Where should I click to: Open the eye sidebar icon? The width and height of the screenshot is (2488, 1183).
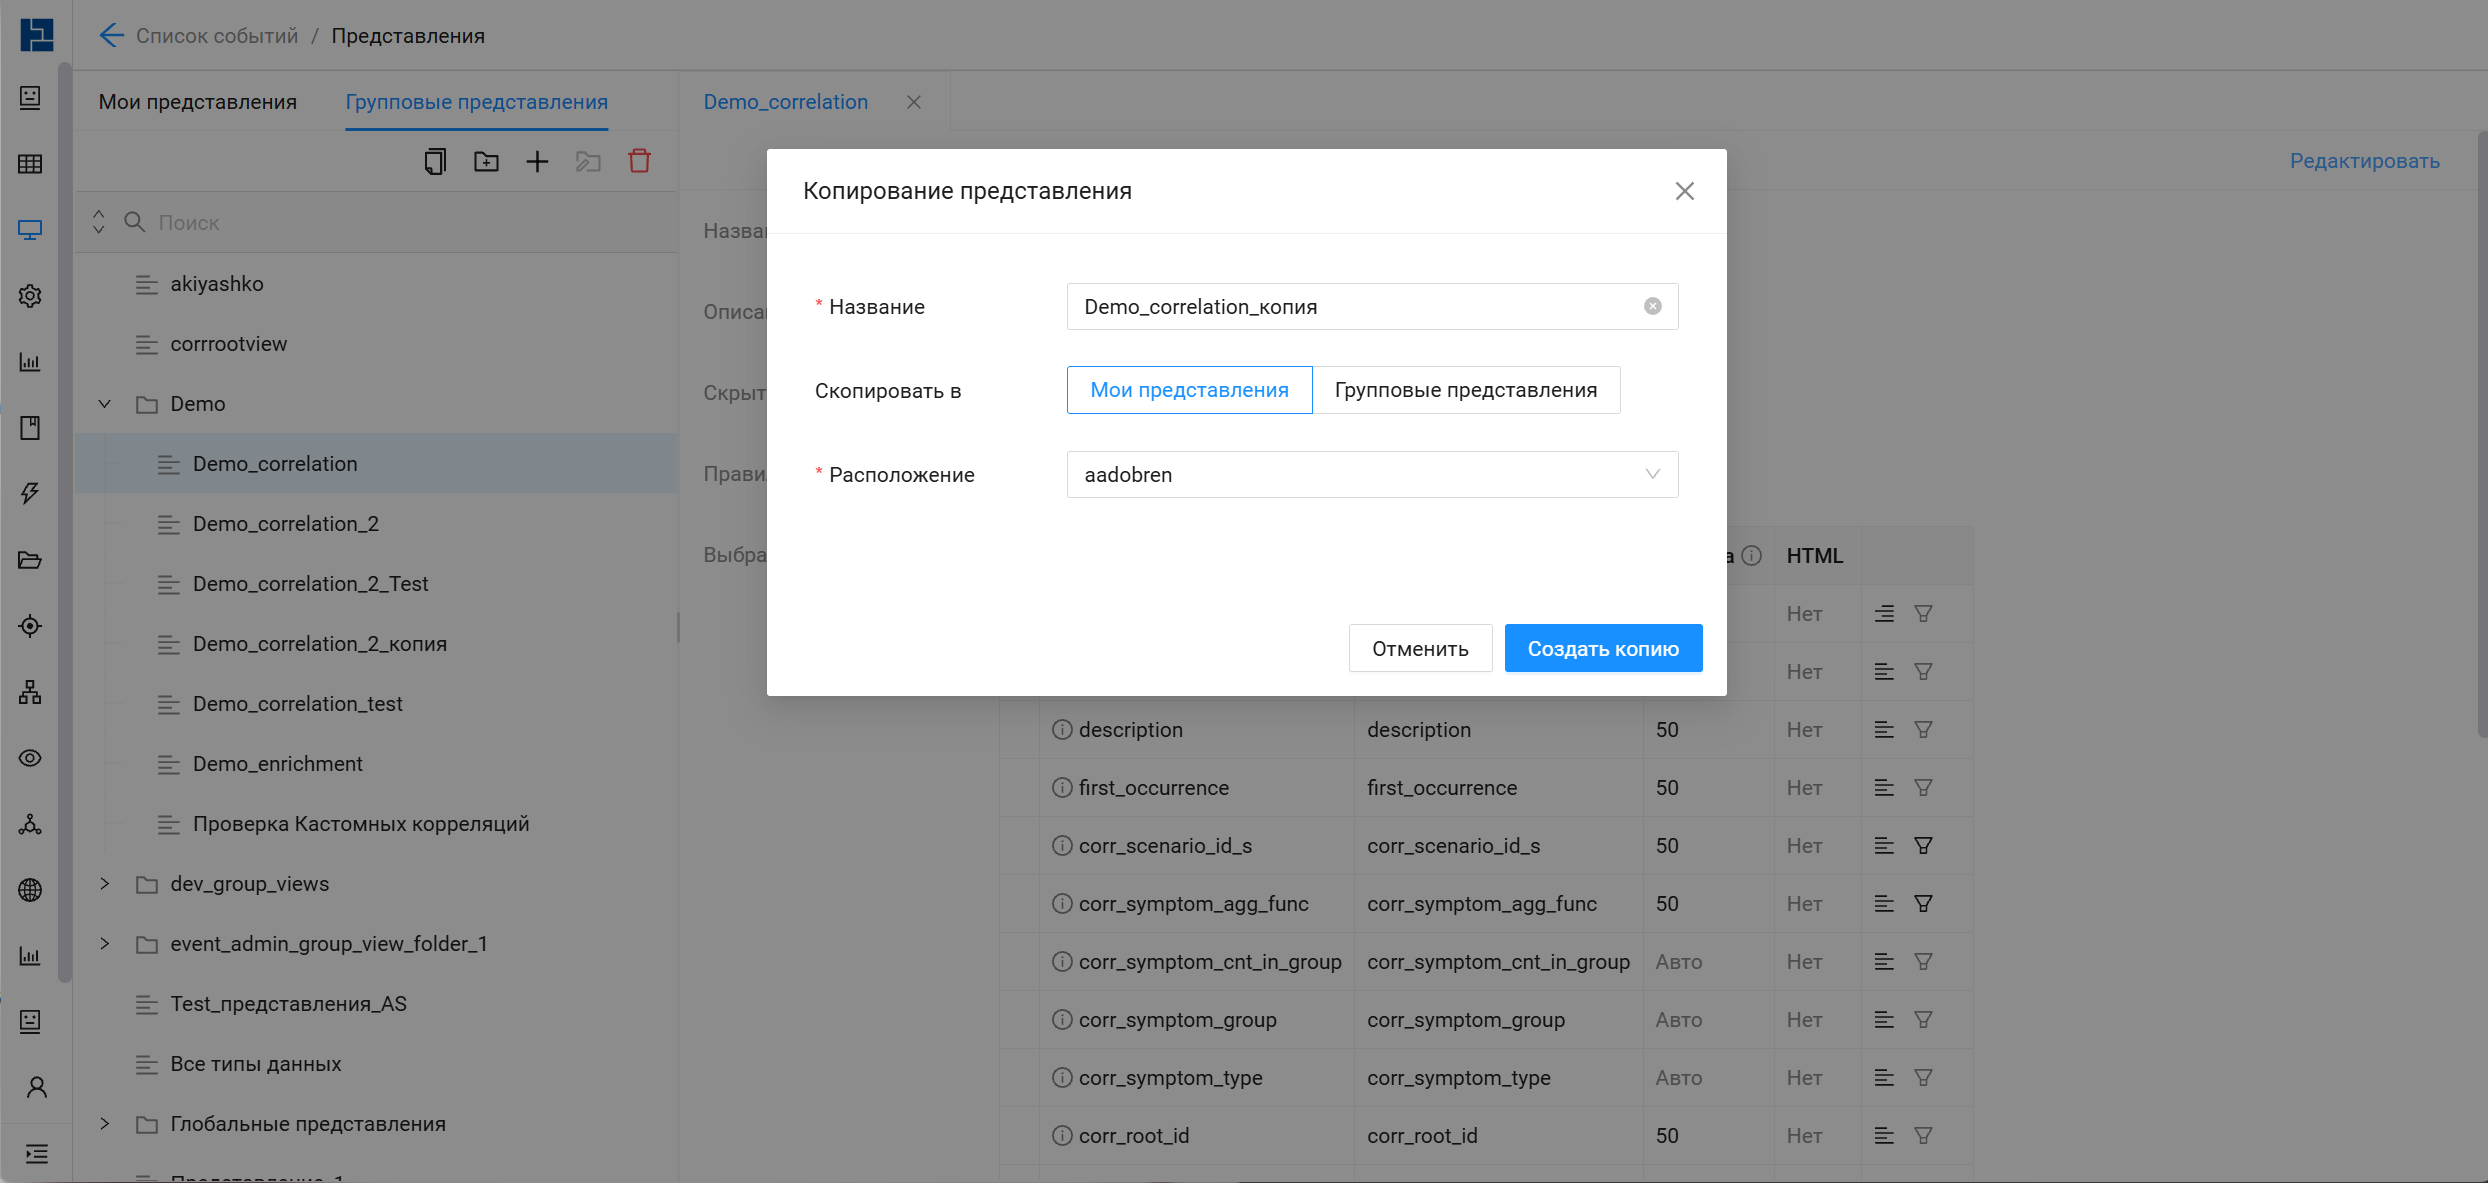(30, 758)
